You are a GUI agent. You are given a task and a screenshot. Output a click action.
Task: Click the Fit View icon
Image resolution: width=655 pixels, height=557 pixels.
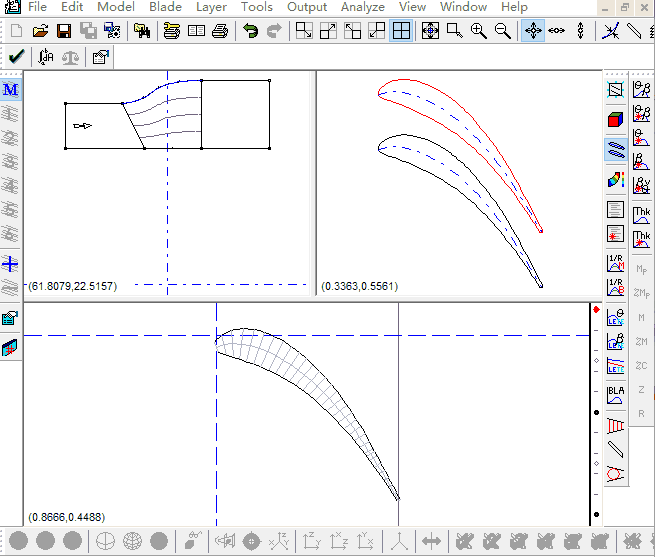coord(430,31)
